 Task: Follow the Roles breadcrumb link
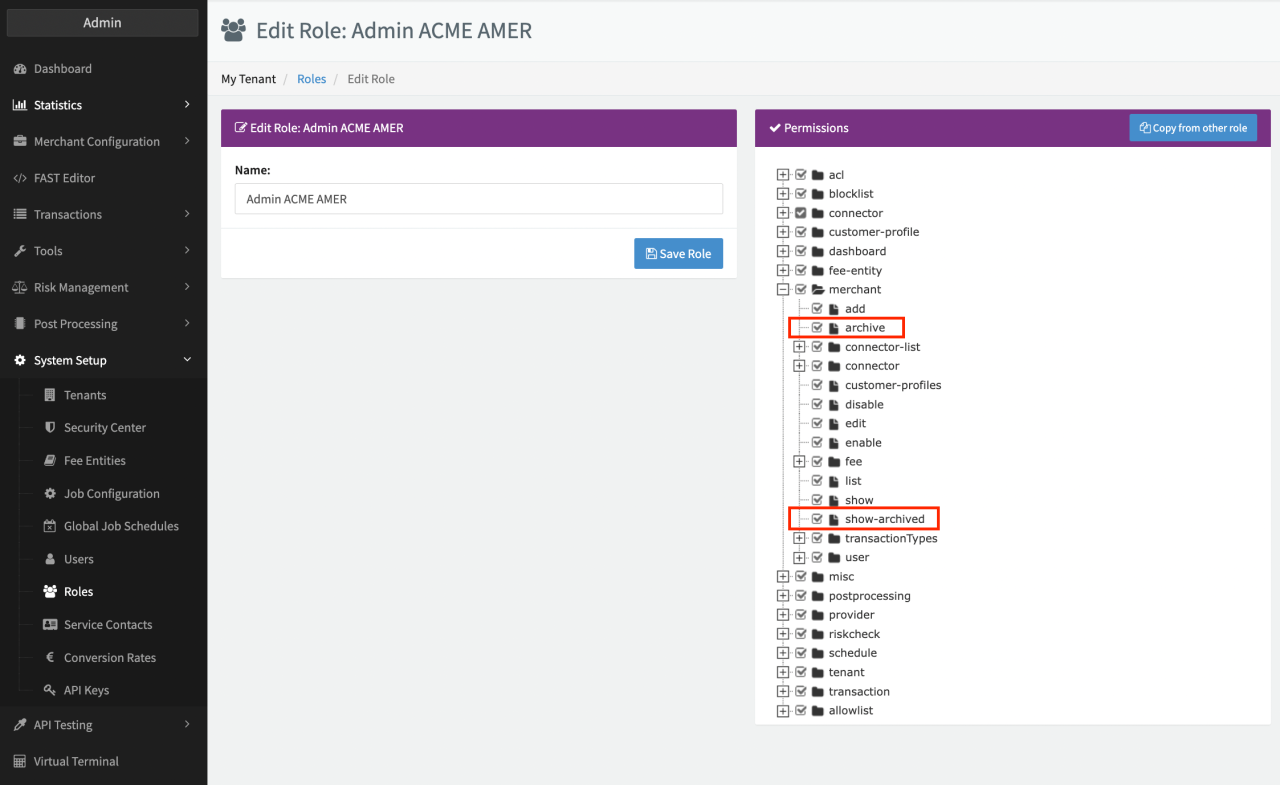(x=311, y=79)
